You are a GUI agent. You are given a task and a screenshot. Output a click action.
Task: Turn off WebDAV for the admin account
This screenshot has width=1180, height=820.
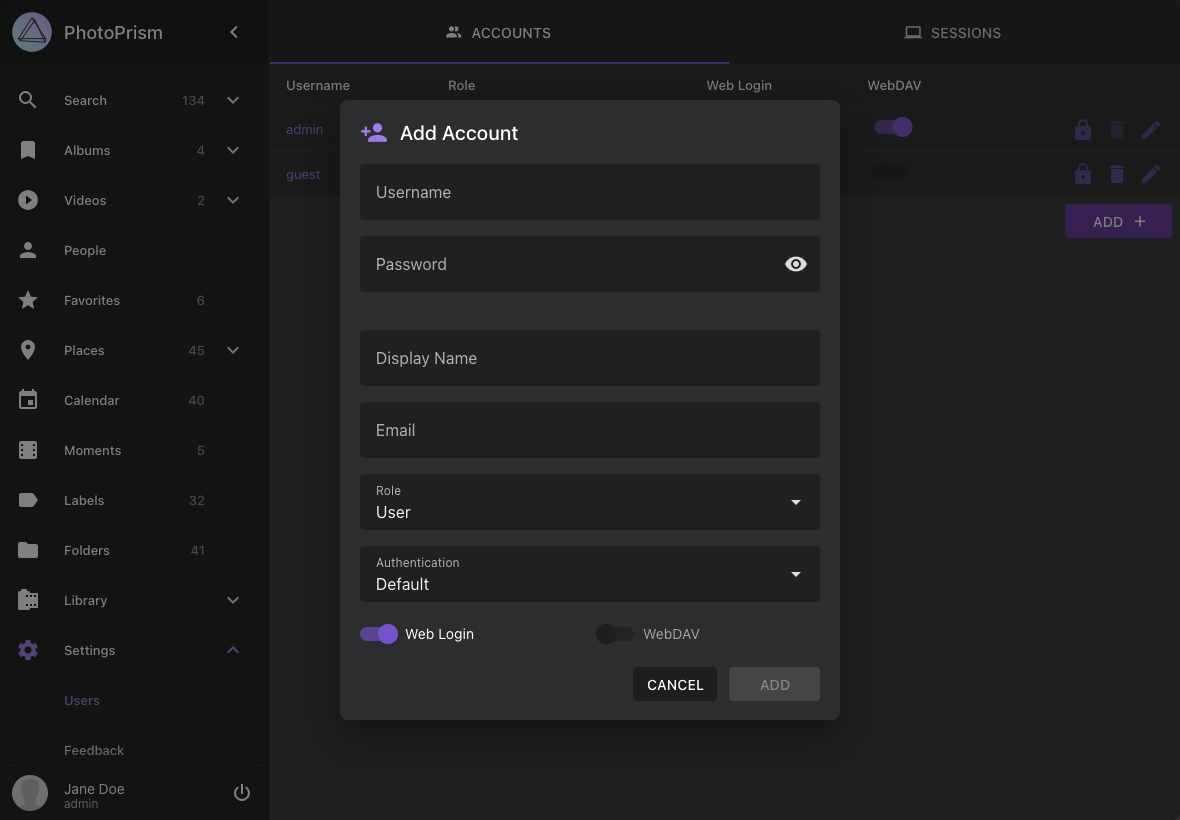click(x=892, y=127)
